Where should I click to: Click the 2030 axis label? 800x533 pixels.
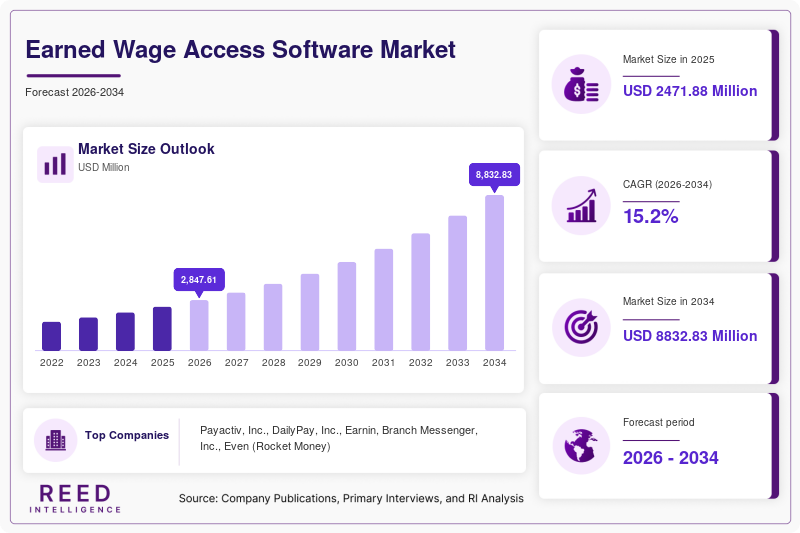[347, 363]
